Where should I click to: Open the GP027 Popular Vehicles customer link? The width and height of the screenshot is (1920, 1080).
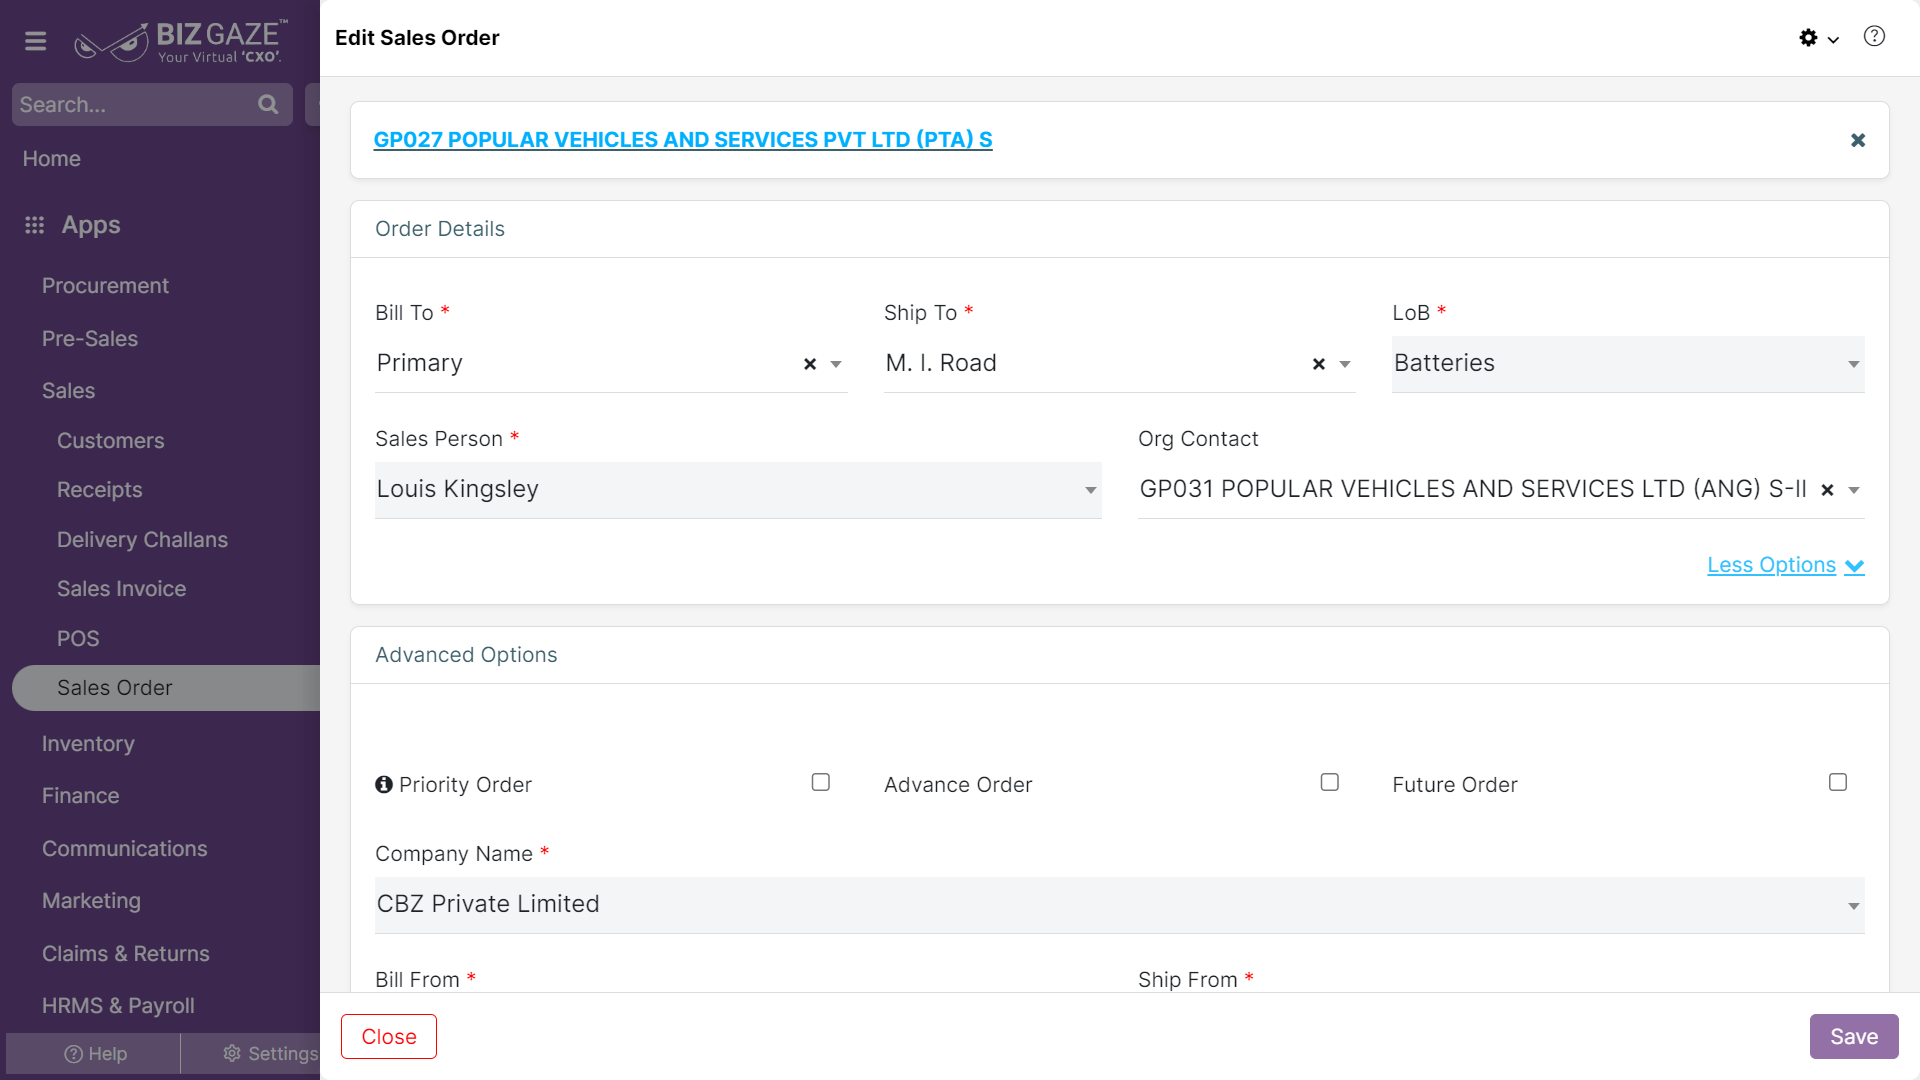click(x=683, y=140)
